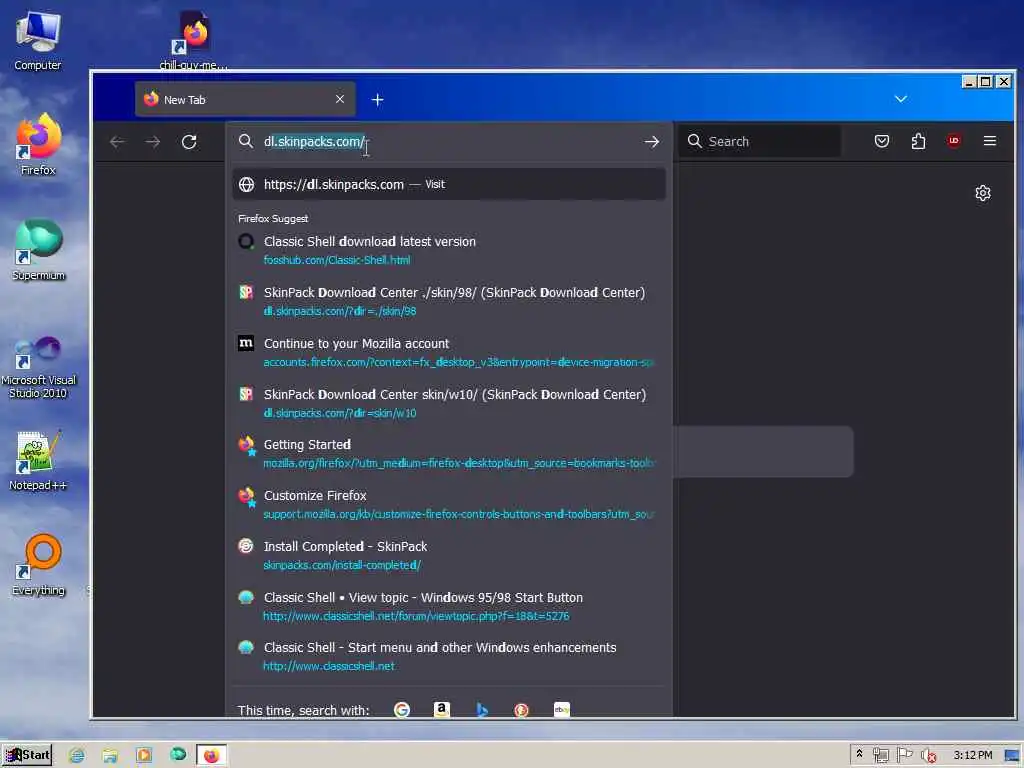This screenshot has height=768, width=1024.
Task: Open Windows Explorer folder taskbar icon
Action: [110, 756]
